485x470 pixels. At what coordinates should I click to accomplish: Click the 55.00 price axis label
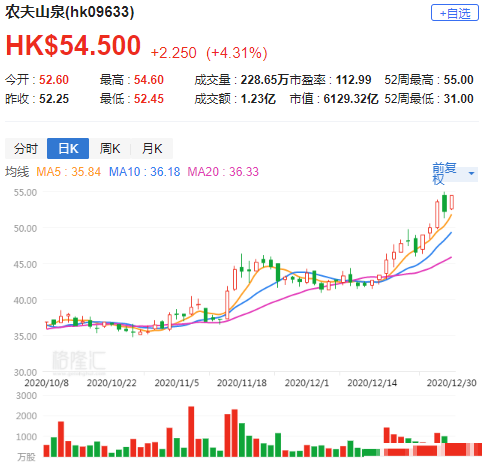(25, 192)
